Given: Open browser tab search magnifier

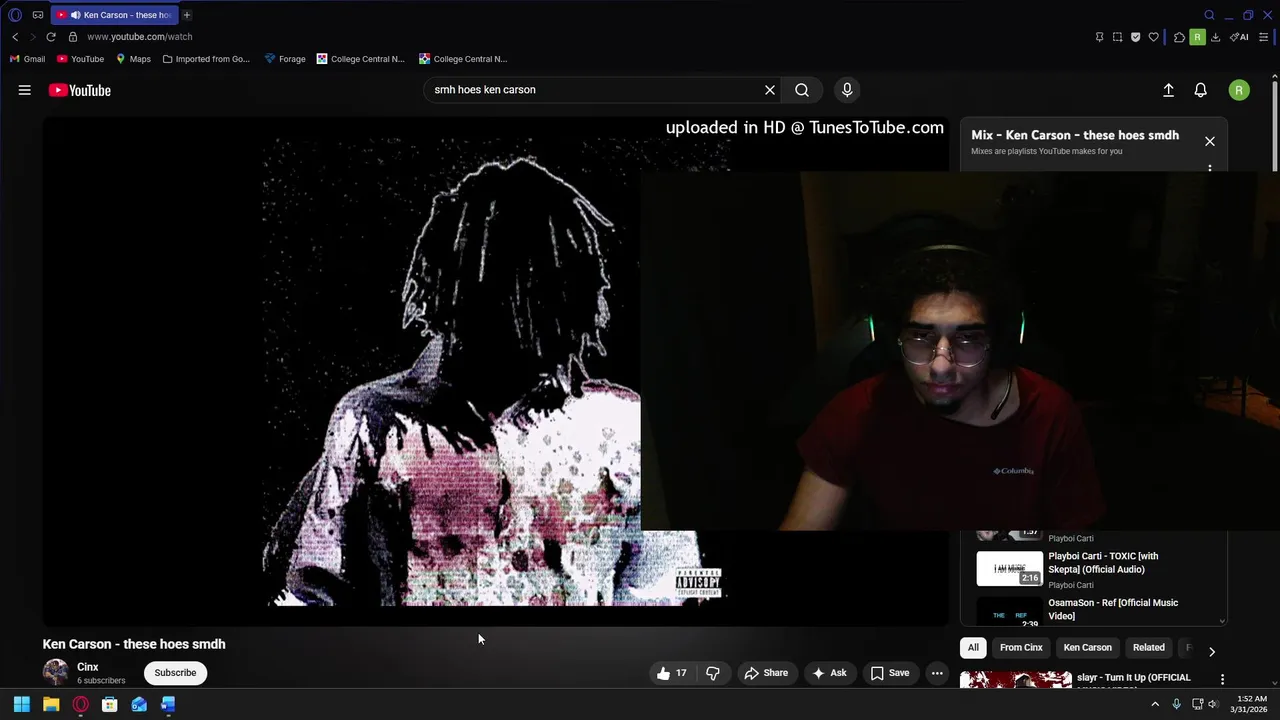Looking at the screenshot, I should [x=1209, y=15].
